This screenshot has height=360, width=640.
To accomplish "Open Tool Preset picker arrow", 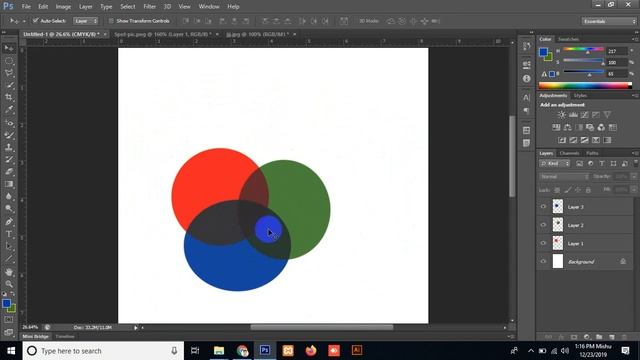I will point(24,21).
